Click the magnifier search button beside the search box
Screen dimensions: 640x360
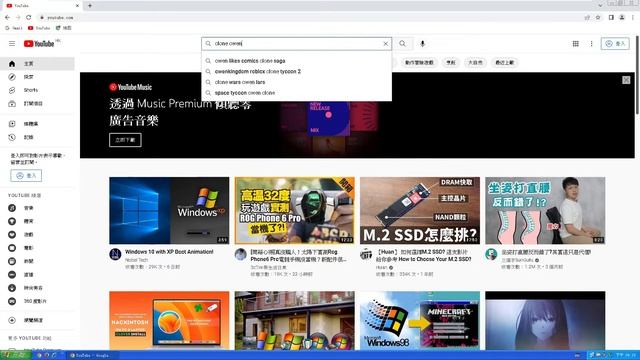pyautogui.click(x=402, y=44)
